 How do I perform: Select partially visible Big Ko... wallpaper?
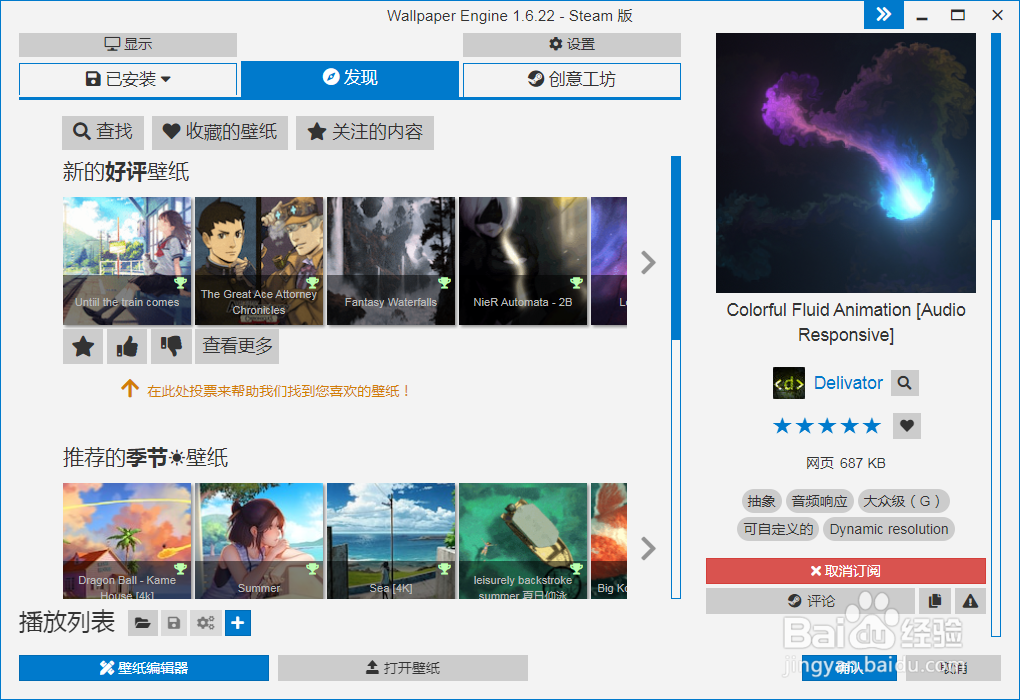click(609, 541)
